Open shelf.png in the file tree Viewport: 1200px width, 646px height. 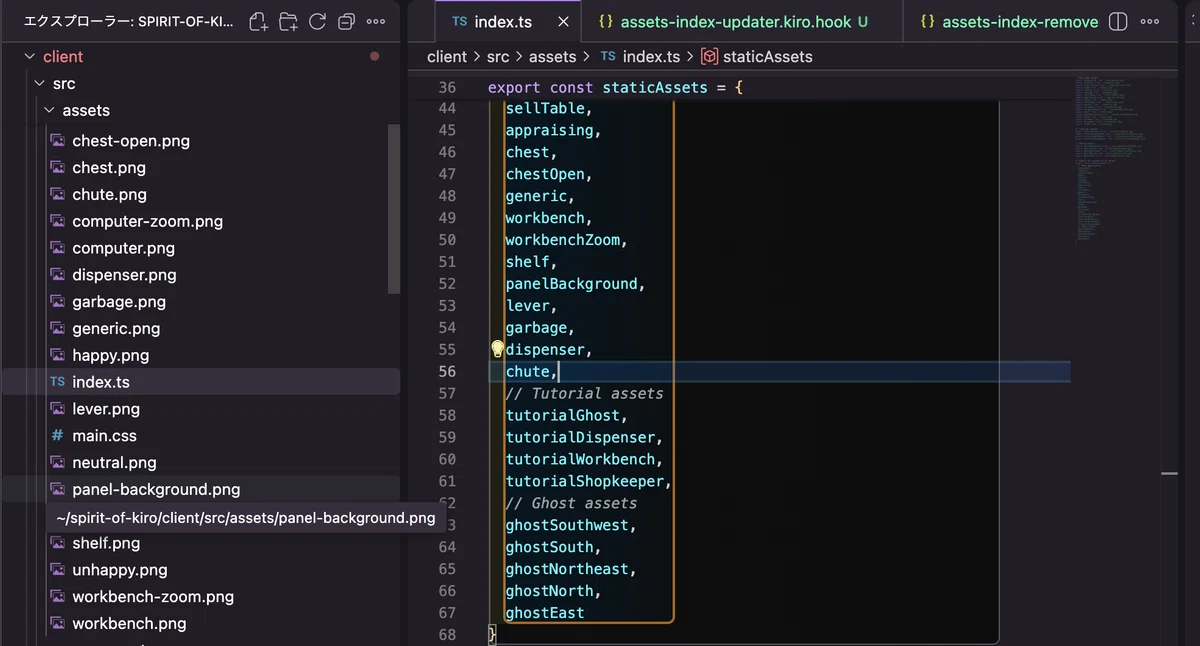[x=106, y=544]
